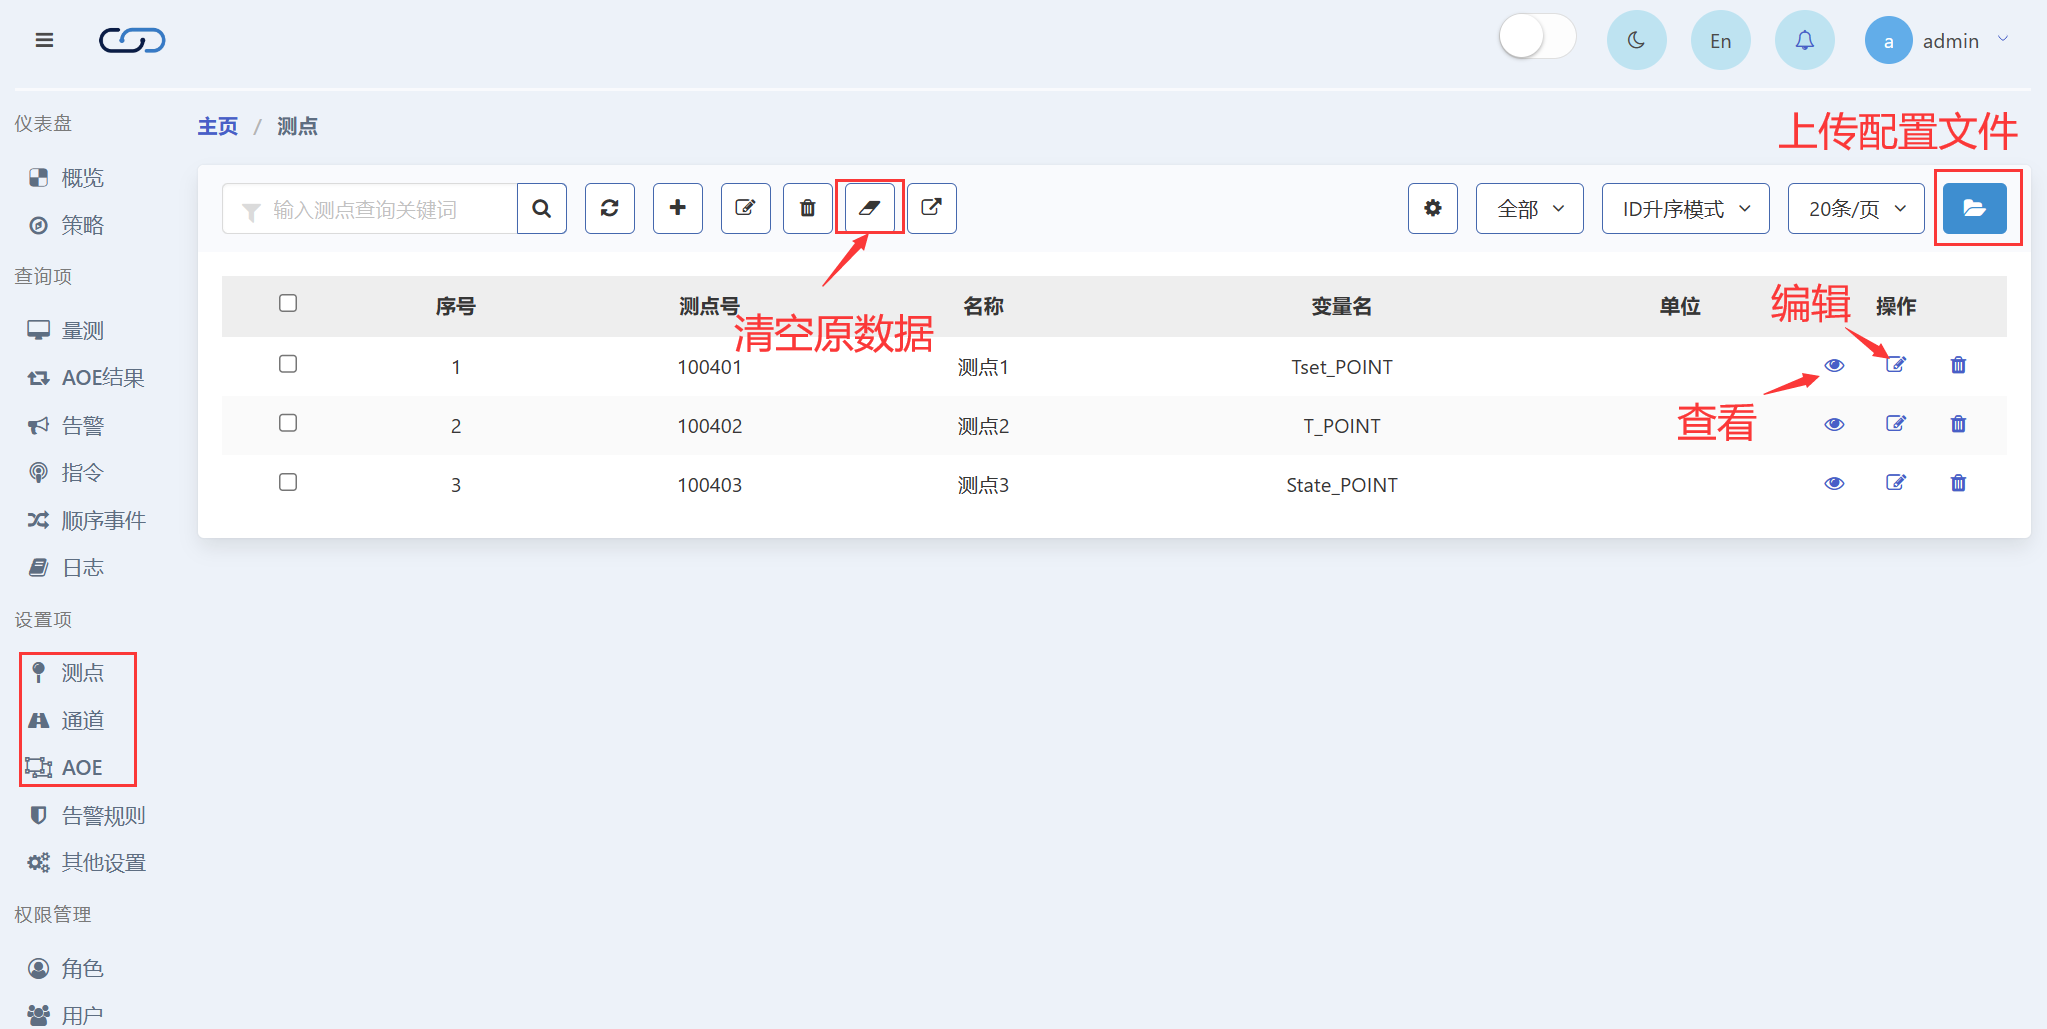The width and height of the screenshot is (2047, 1029).
Task: Click variable name Tset_POINT
Action: point(1341,367)
